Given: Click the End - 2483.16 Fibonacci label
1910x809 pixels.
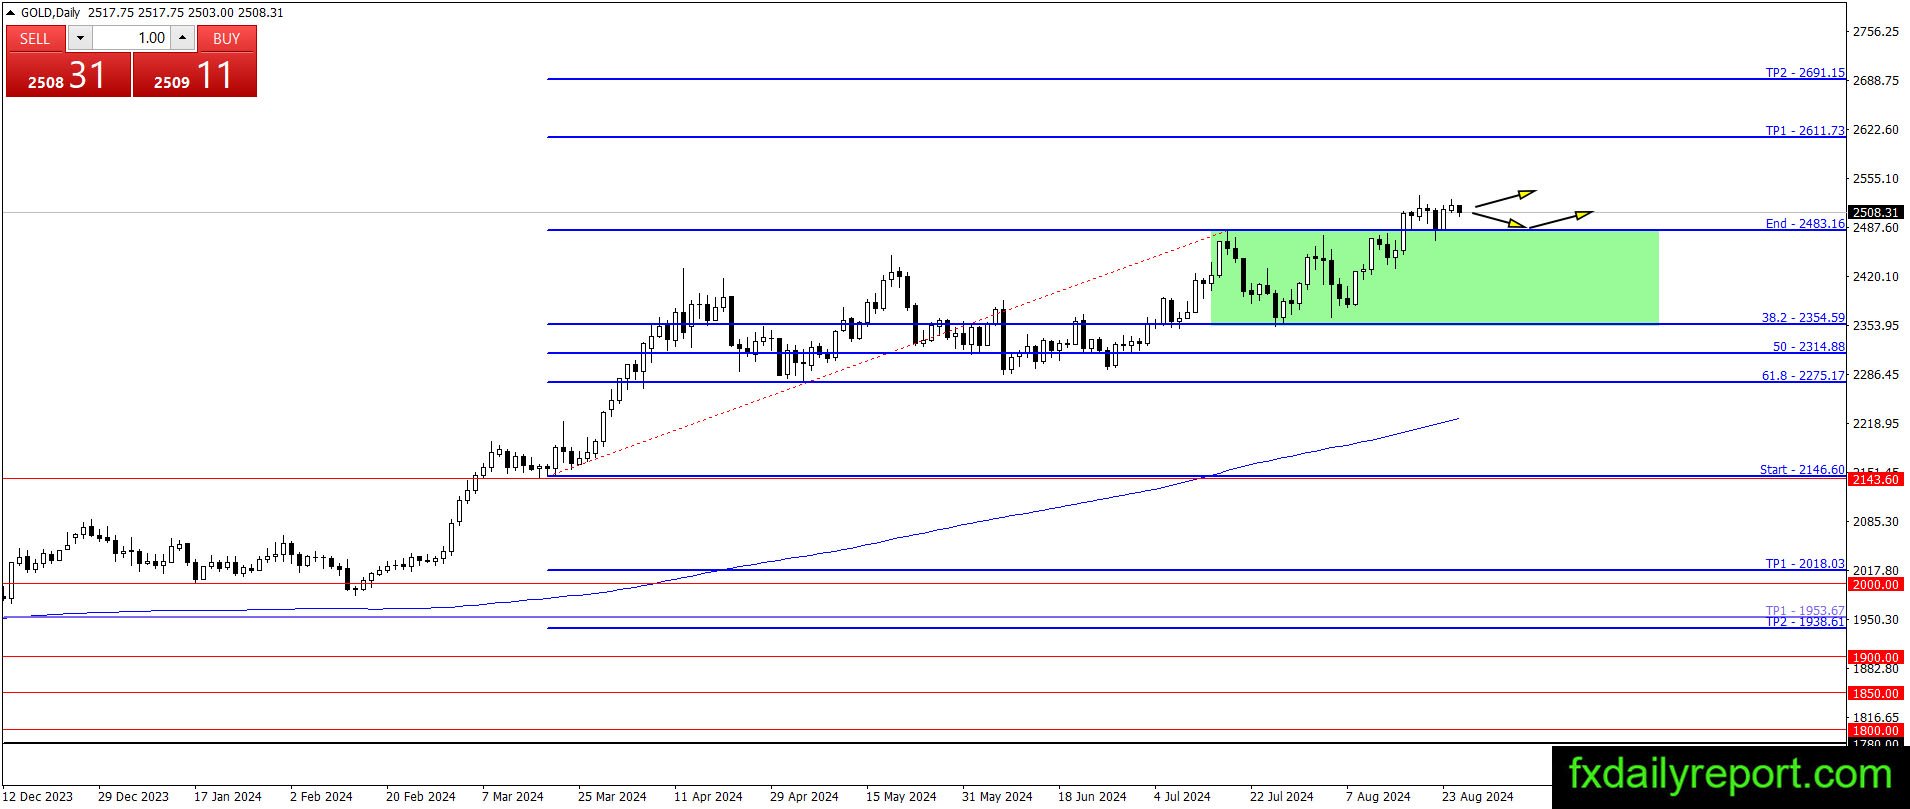Looking at the screenshot, I should click(1805, 224).
